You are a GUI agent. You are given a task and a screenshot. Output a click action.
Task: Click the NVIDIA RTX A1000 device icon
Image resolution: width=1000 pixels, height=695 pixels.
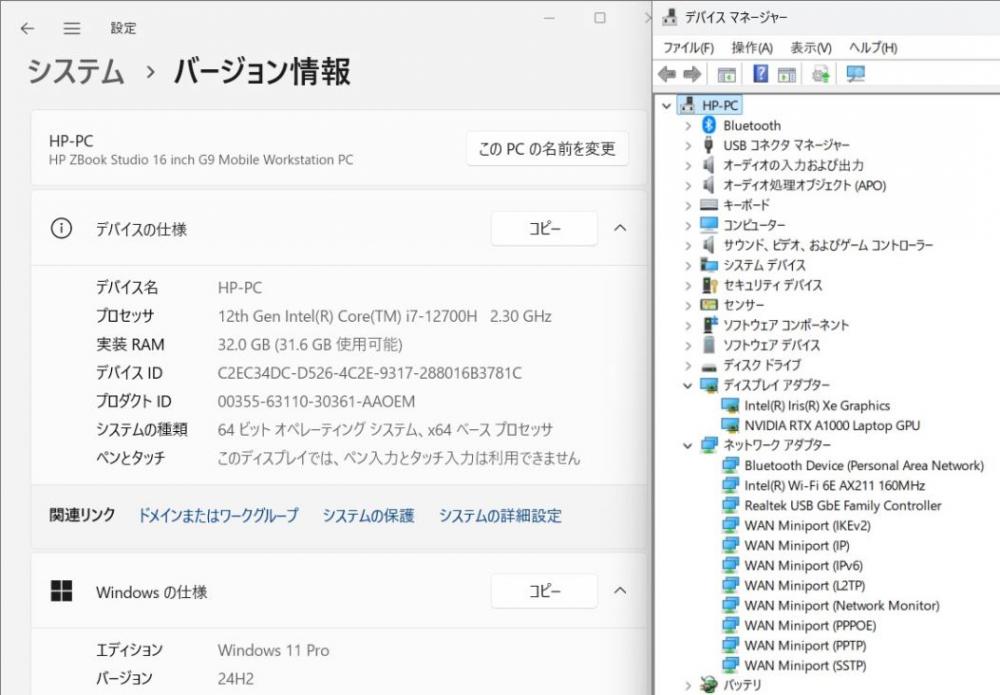point(730,425)
